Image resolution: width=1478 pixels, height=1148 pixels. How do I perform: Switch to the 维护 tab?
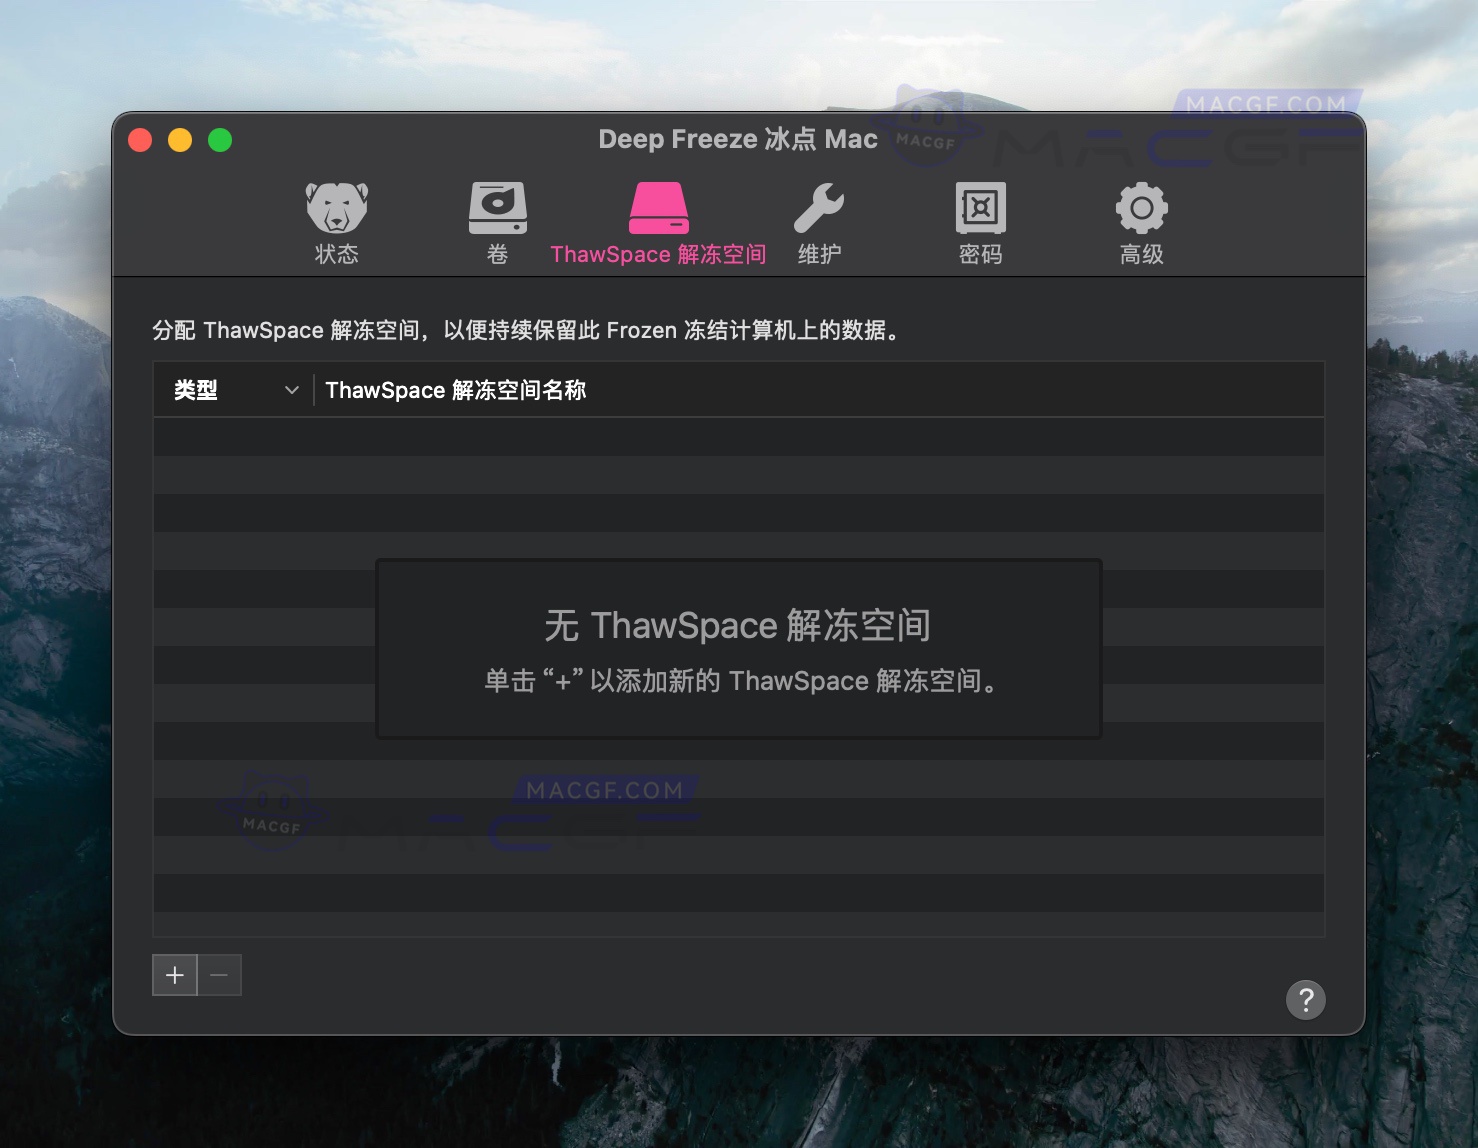pyautogui.click(x=819, y=222)
